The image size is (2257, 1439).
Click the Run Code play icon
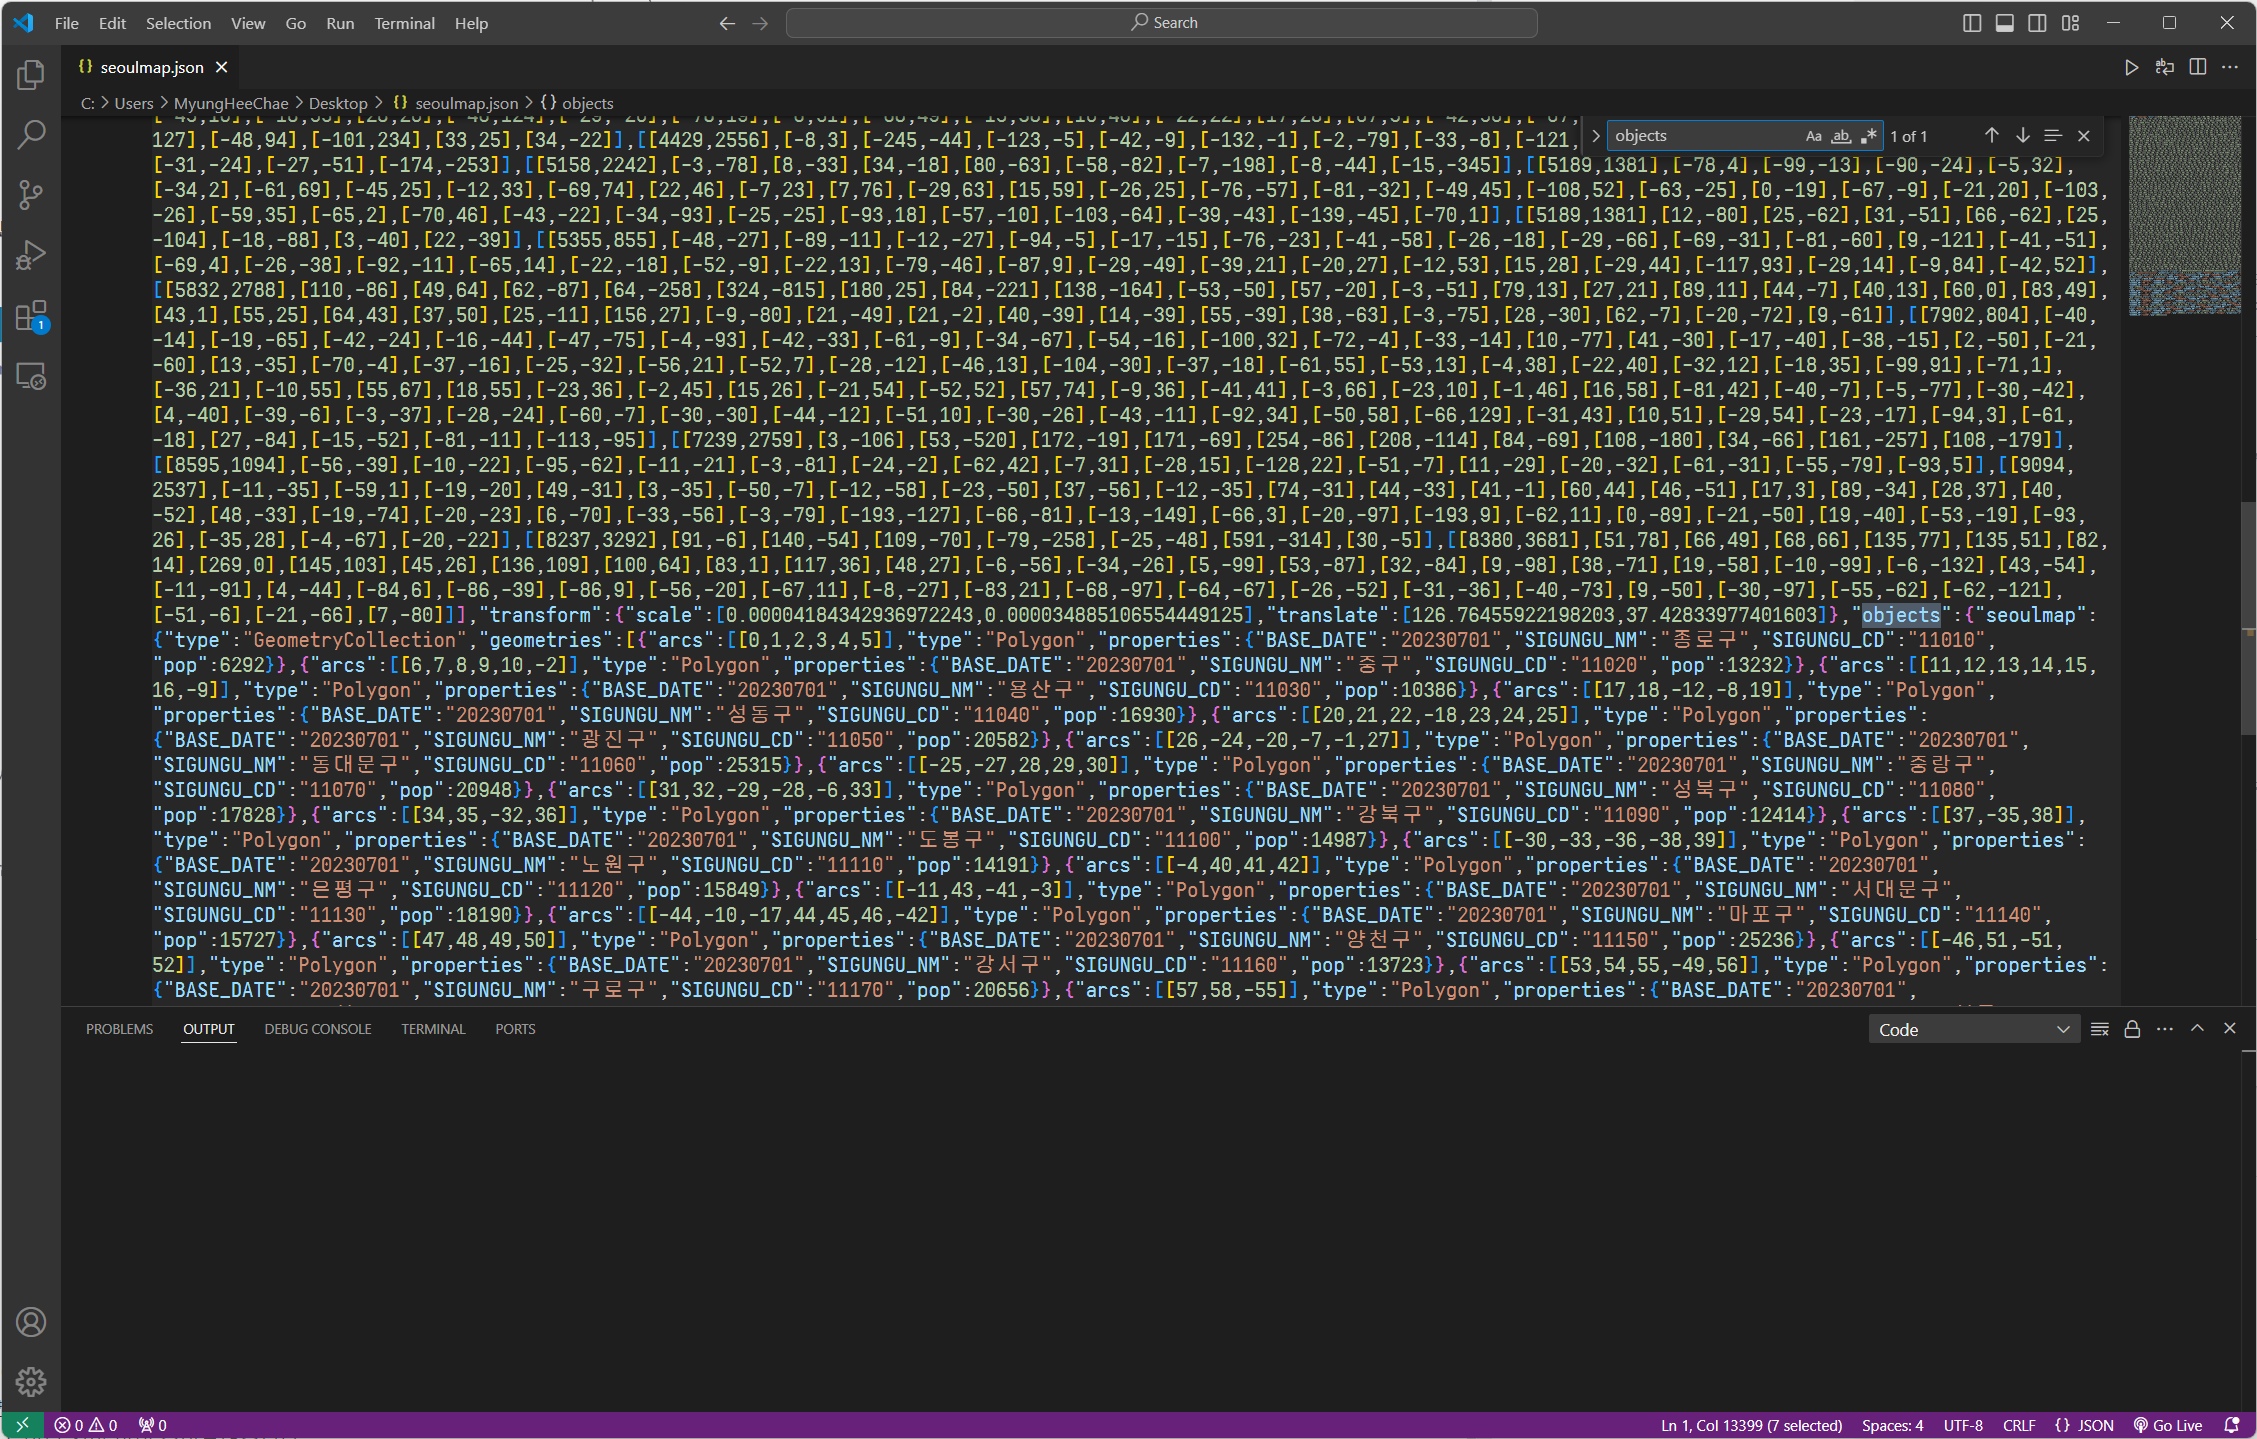point(2131,67)
